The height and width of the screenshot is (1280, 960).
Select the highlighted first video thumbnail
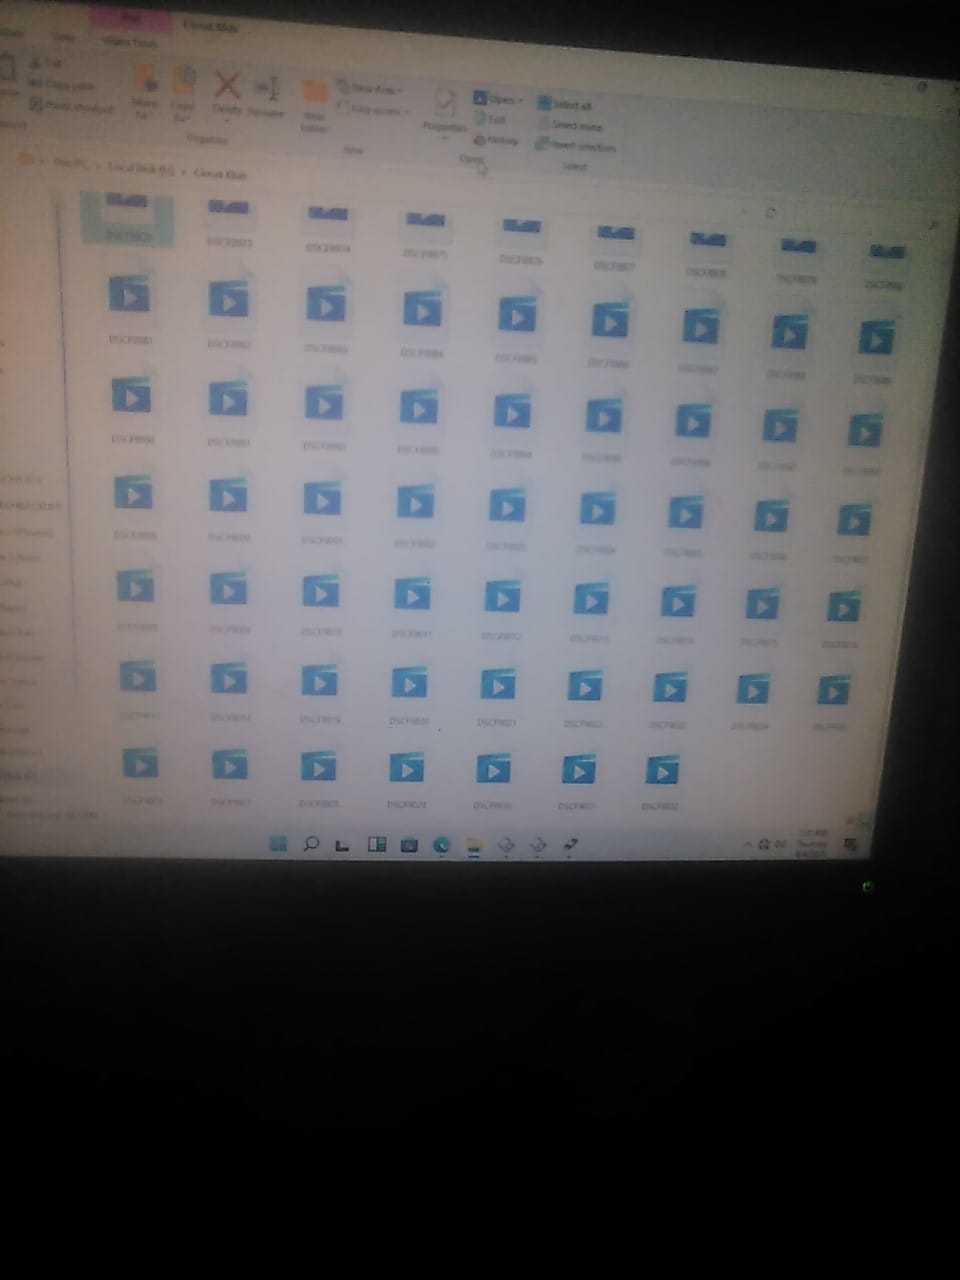pyautogui.click(x=127, y=217)
